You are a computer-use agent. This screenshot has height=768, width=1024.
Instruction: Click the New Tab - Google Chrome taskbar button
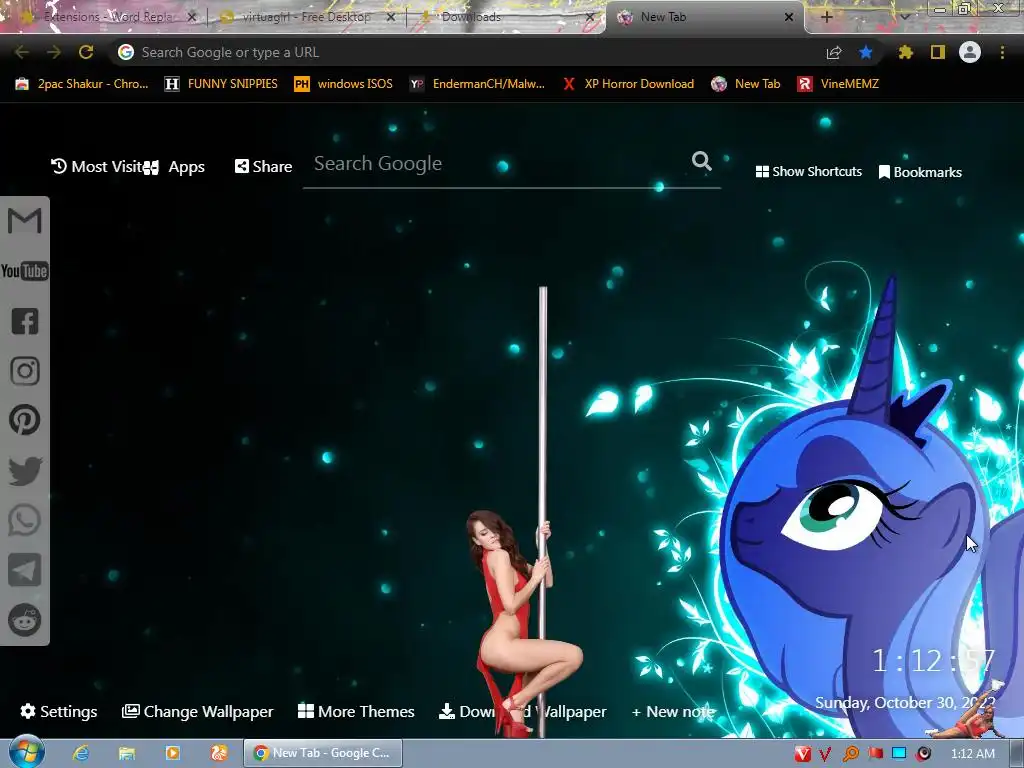coord(323,753)
